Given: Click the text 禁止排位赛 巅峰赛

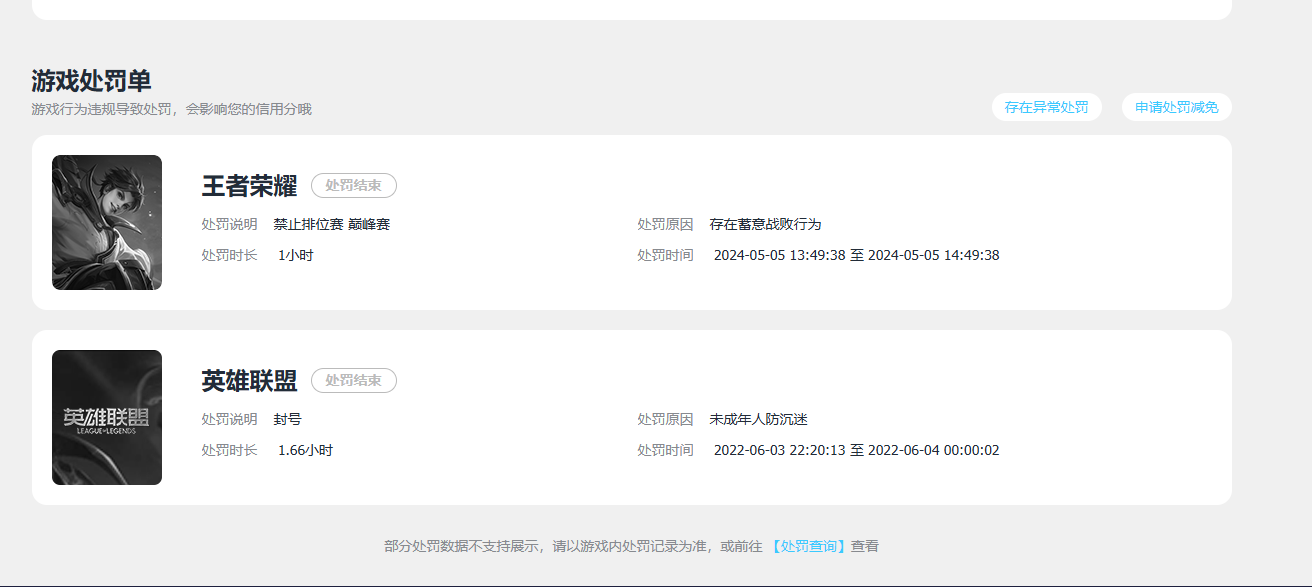Looking at the screenshot, I should (x=332, y=224).
